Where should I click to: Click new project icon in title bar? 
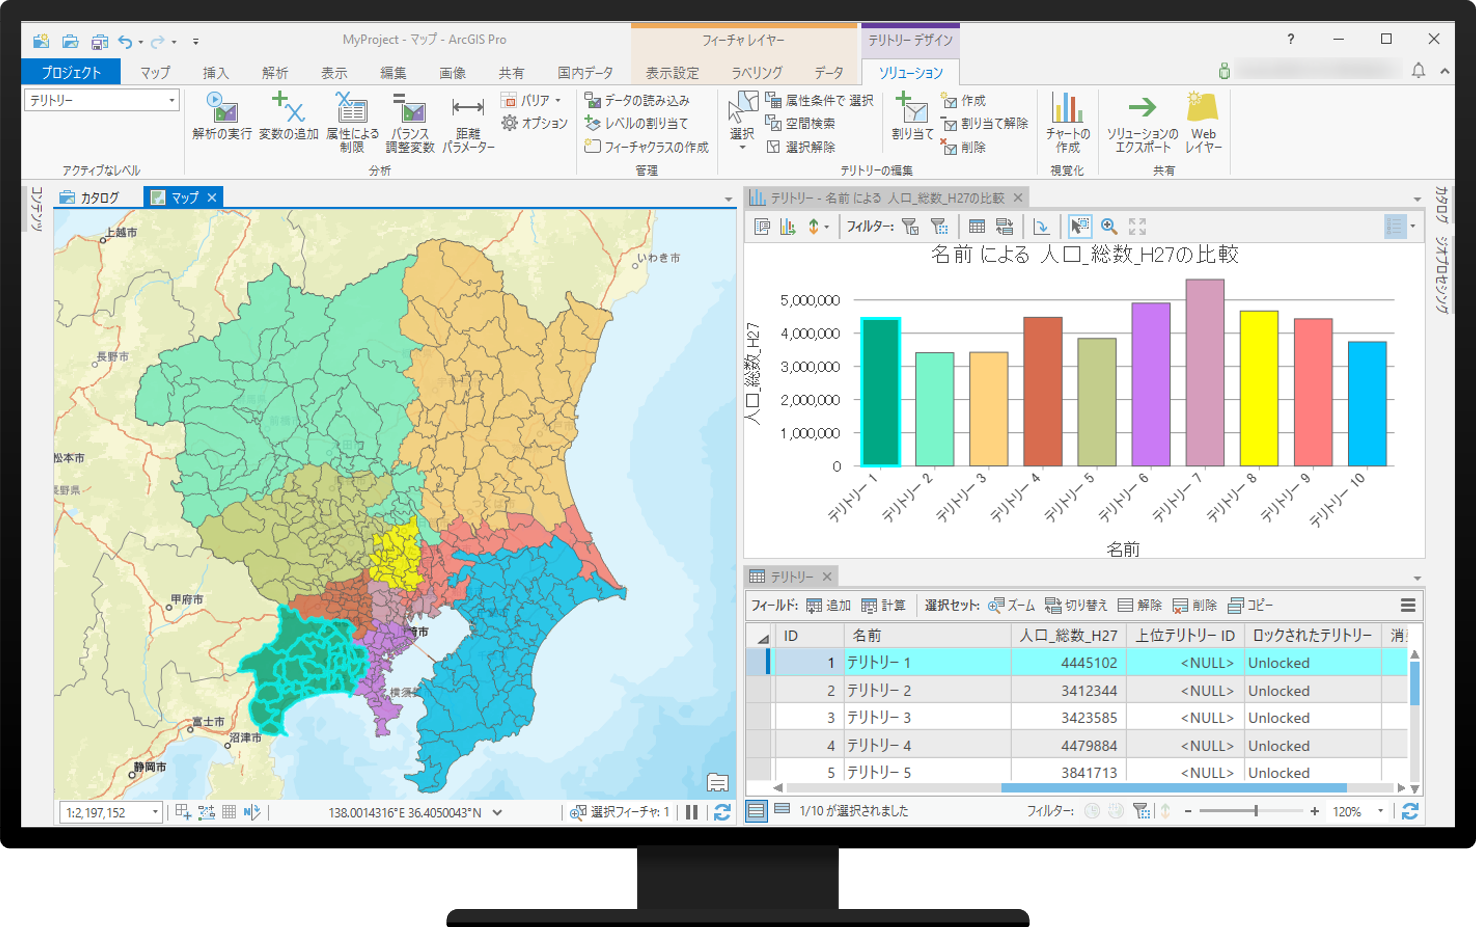(41, 41)
